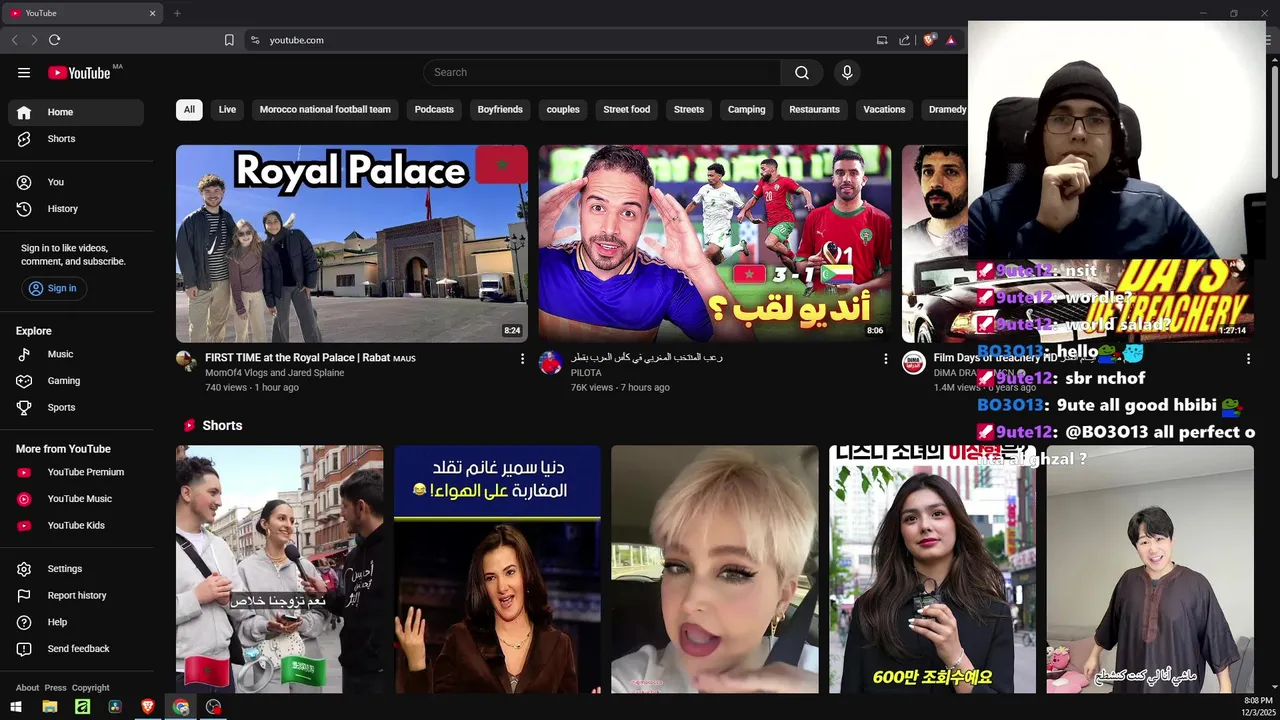
Task: Open the blonde woman in car Short
Action: click(x=715, y=569)
